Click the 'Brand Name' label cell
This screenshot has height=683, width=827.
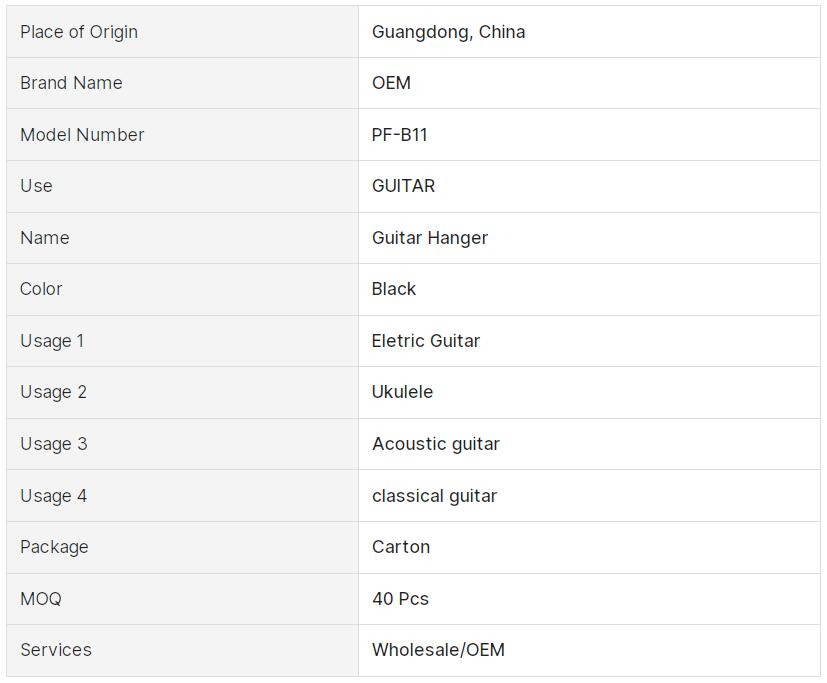click(71, 83)
